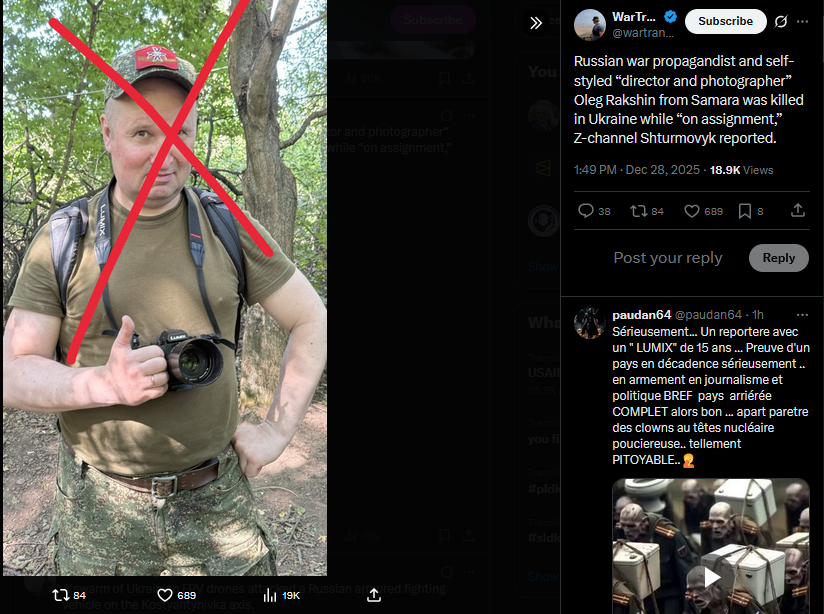Share the post via upload icon
824x614 pixels.
[798, 210]
